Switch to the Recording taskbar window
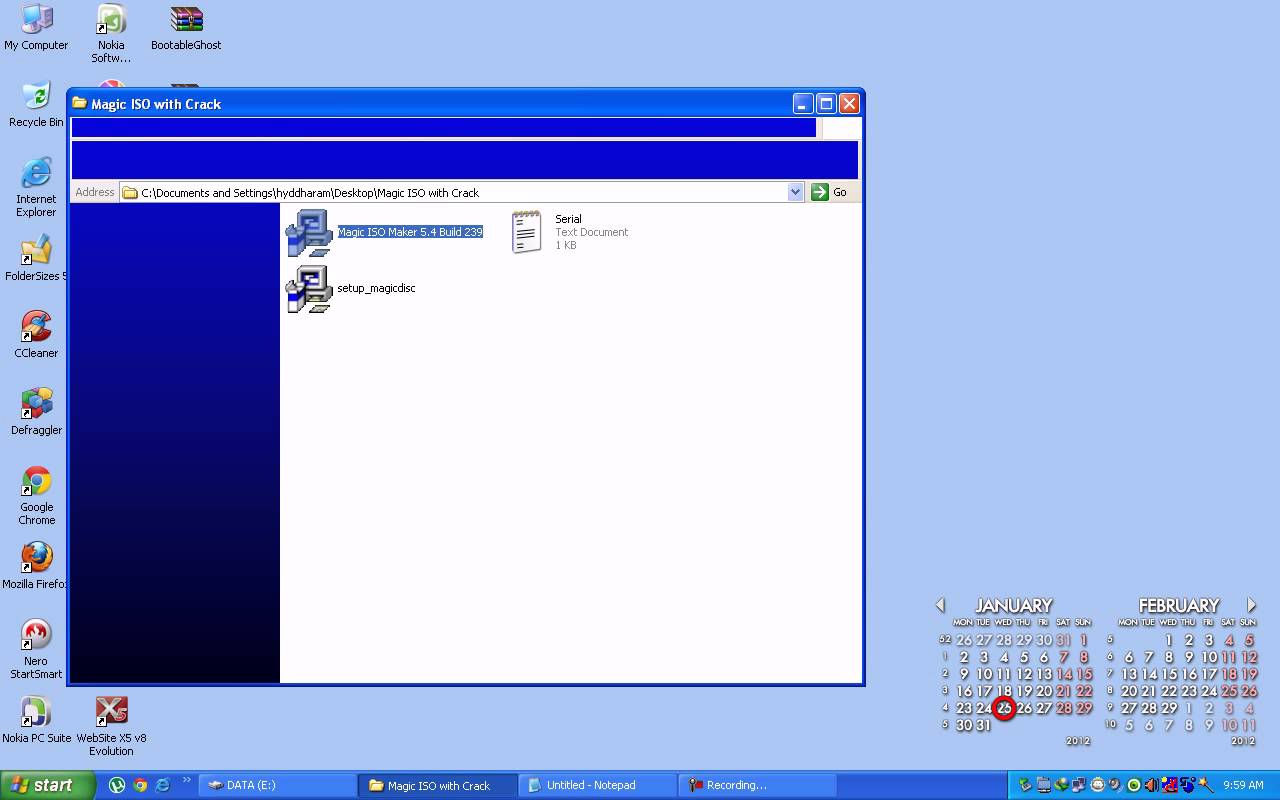Viewport: 1280px width, 800px height. 758,785
